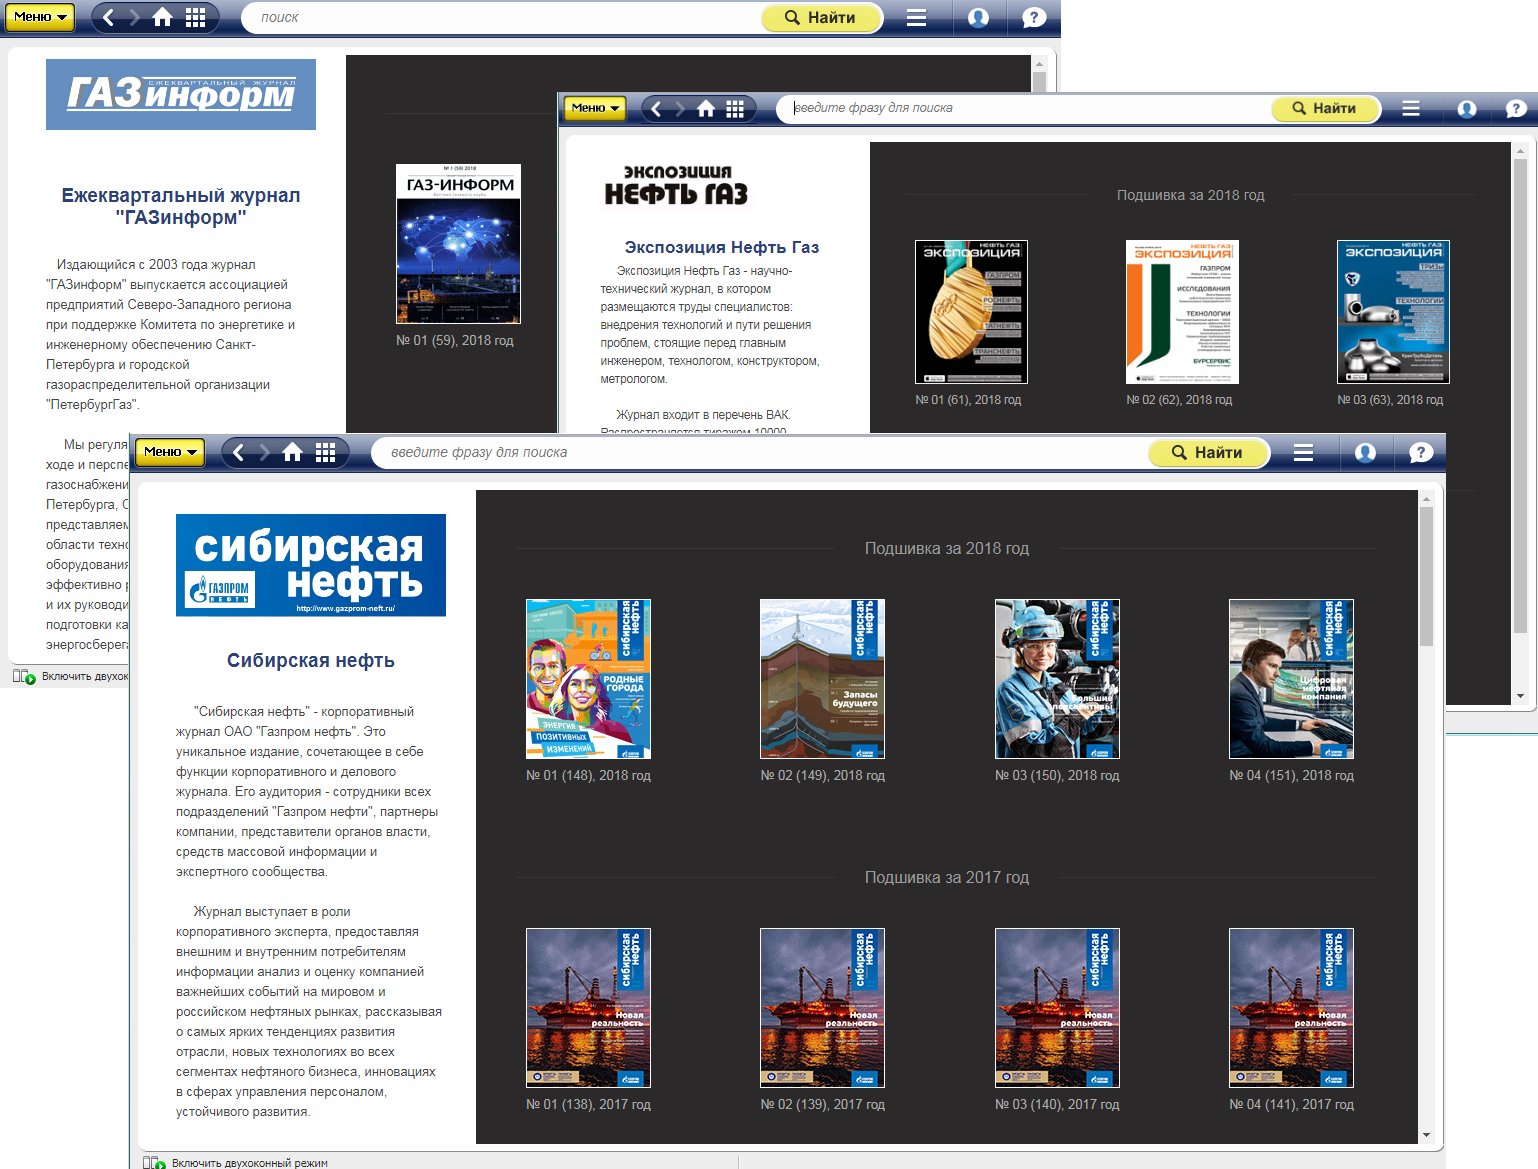Open the user profile in Экспозиция Нефть Газ window
1538x1169 pixels.
click(x=1467, y=109)
